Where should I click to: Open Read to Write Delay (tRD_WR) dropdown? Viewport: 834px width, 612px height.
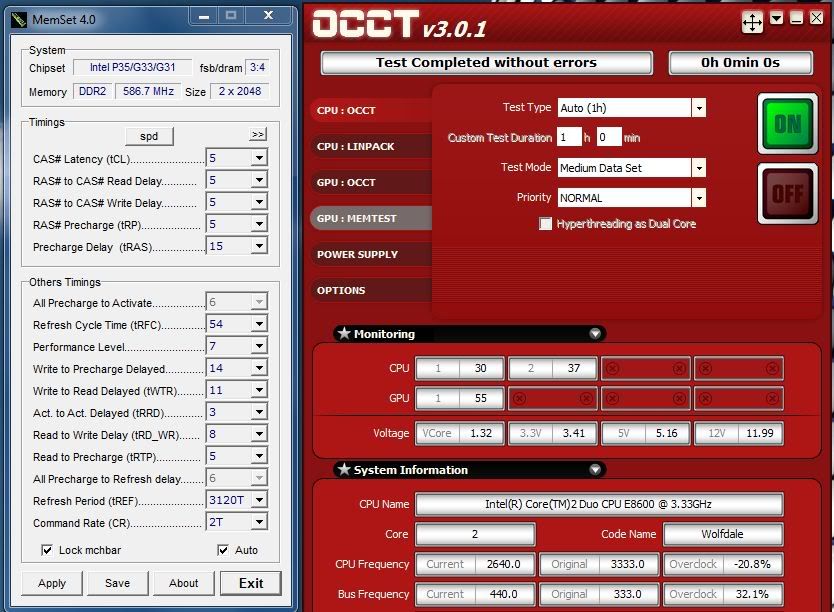[x=259, y=434]
